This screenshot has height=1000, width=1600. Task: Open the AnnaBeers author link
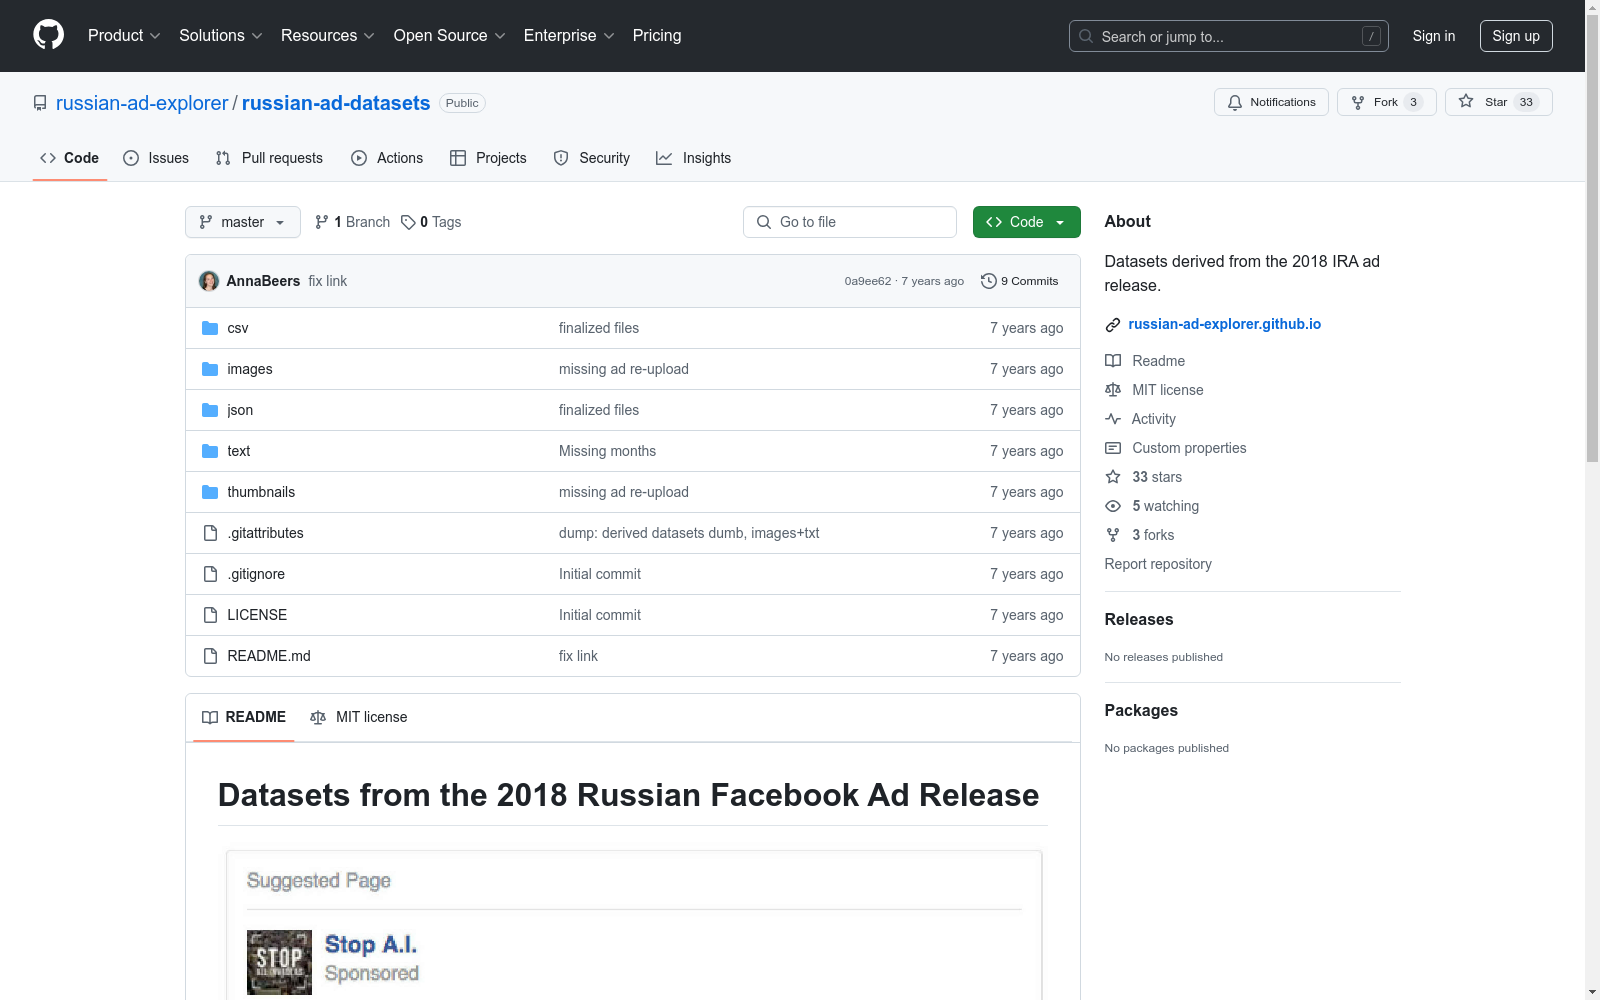pyautogui.click(x=263, y=281)
